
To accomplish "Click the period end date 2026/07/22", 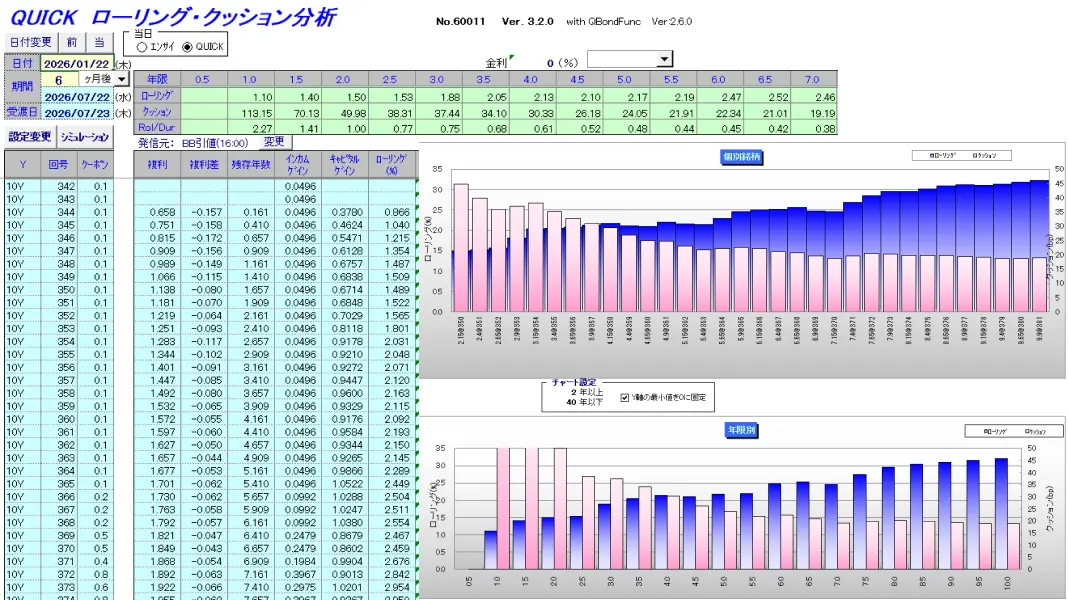I will tap(77, 97).
